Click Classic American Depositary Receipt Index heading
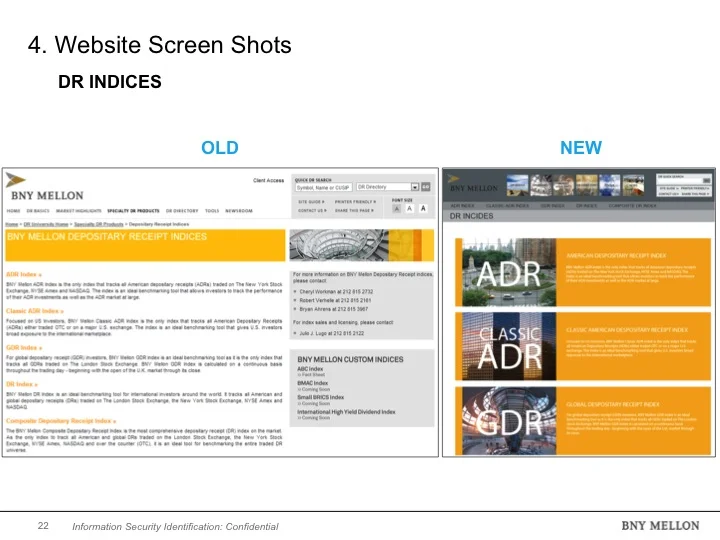The width and height of the screenshot is (720, 540). (627, 330)
